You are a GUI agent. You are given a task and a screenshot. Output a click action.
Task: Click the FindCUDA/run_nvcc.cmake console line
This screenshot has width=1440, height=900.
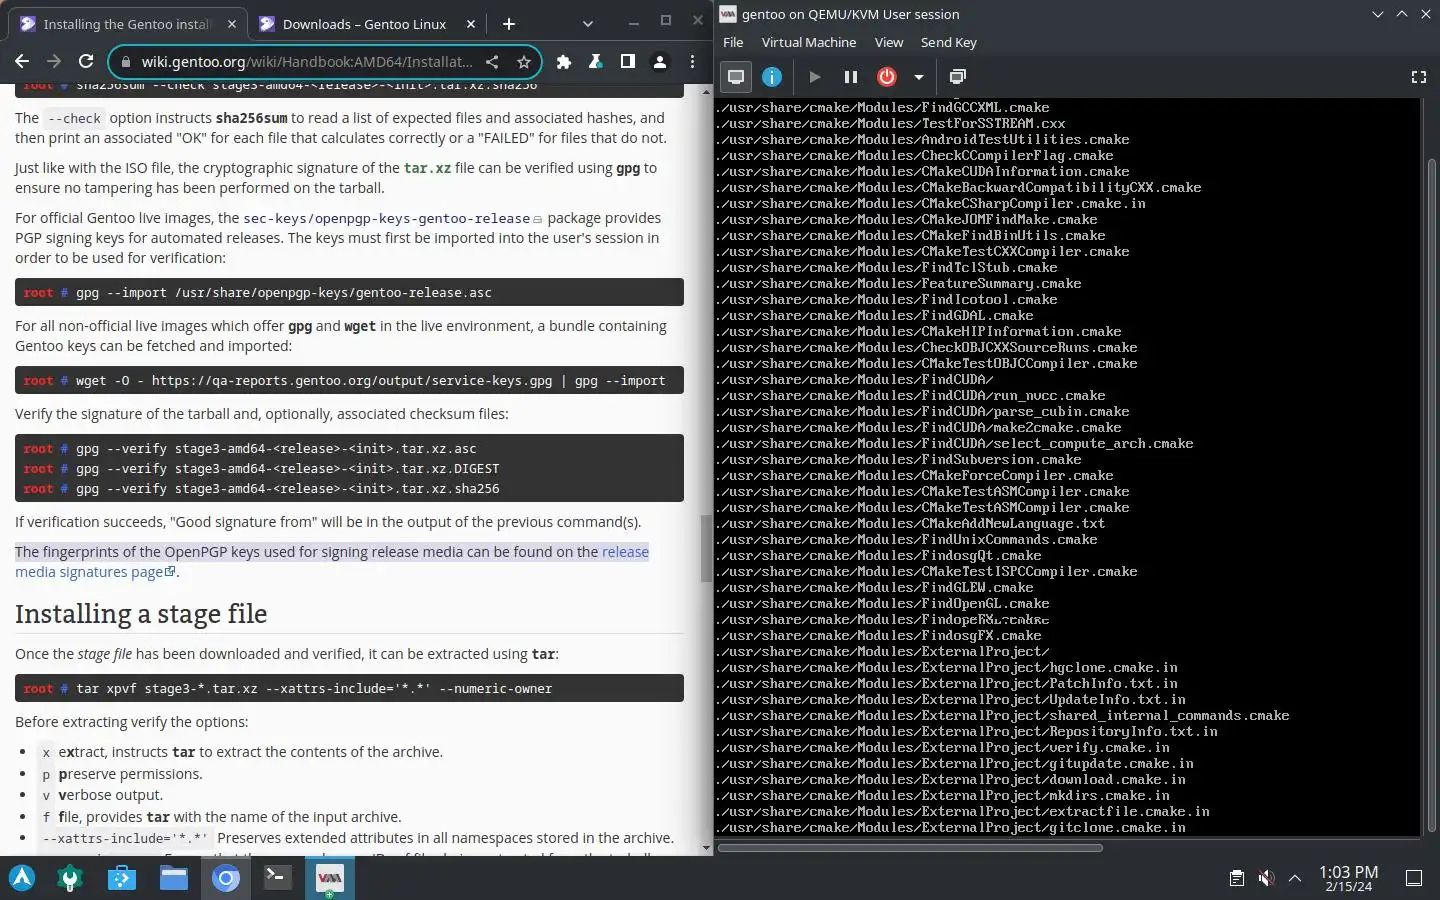912,396
